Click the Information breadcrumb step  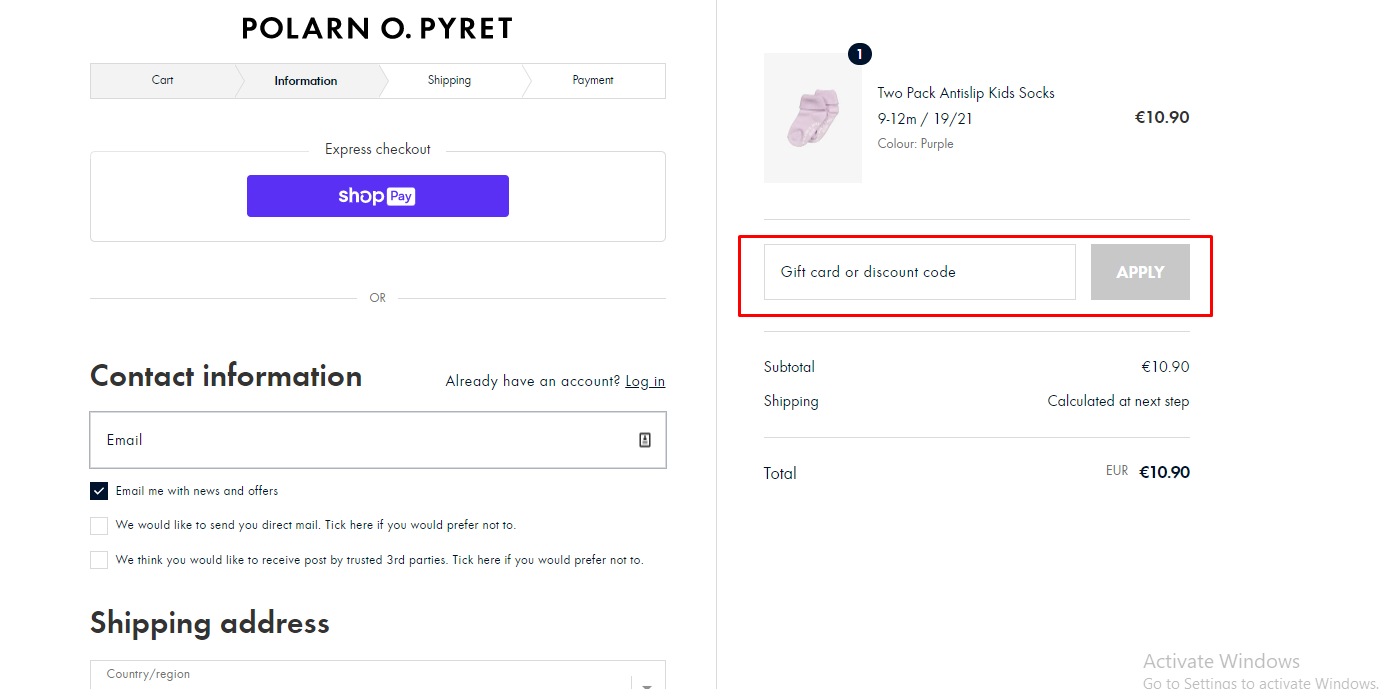tap(305, 80)
